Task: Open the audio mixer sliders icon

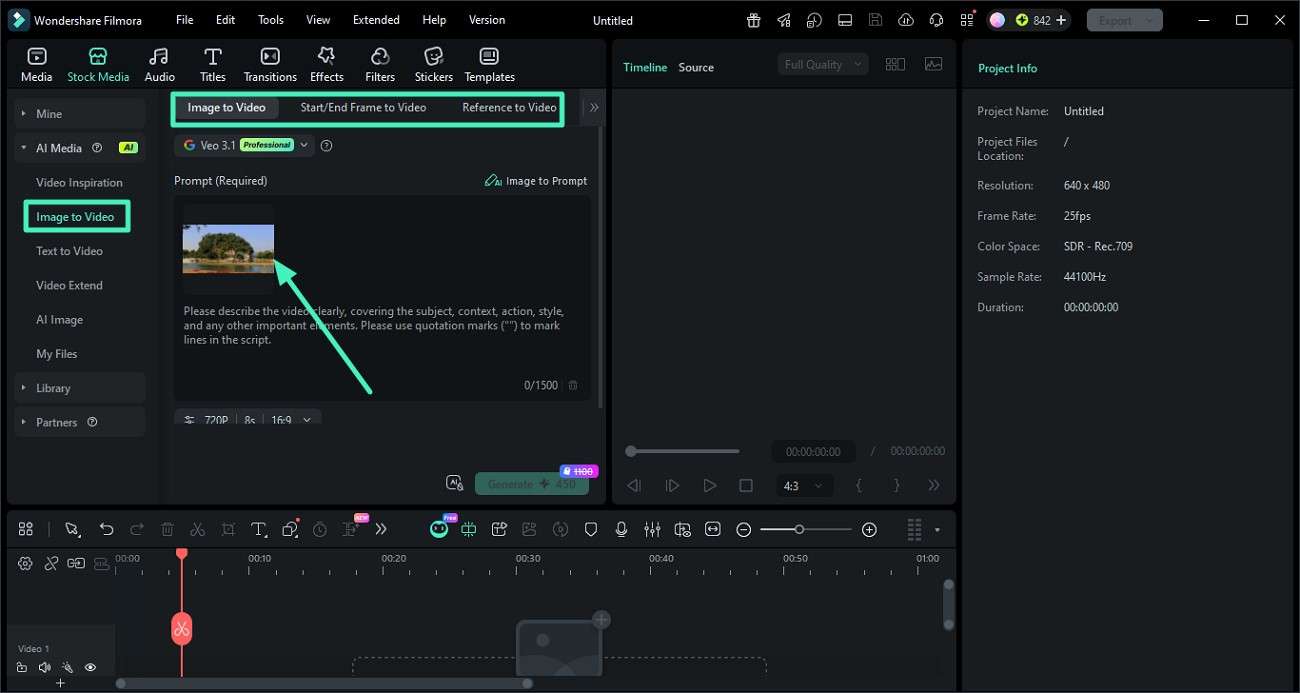Action: pos(652,530)
